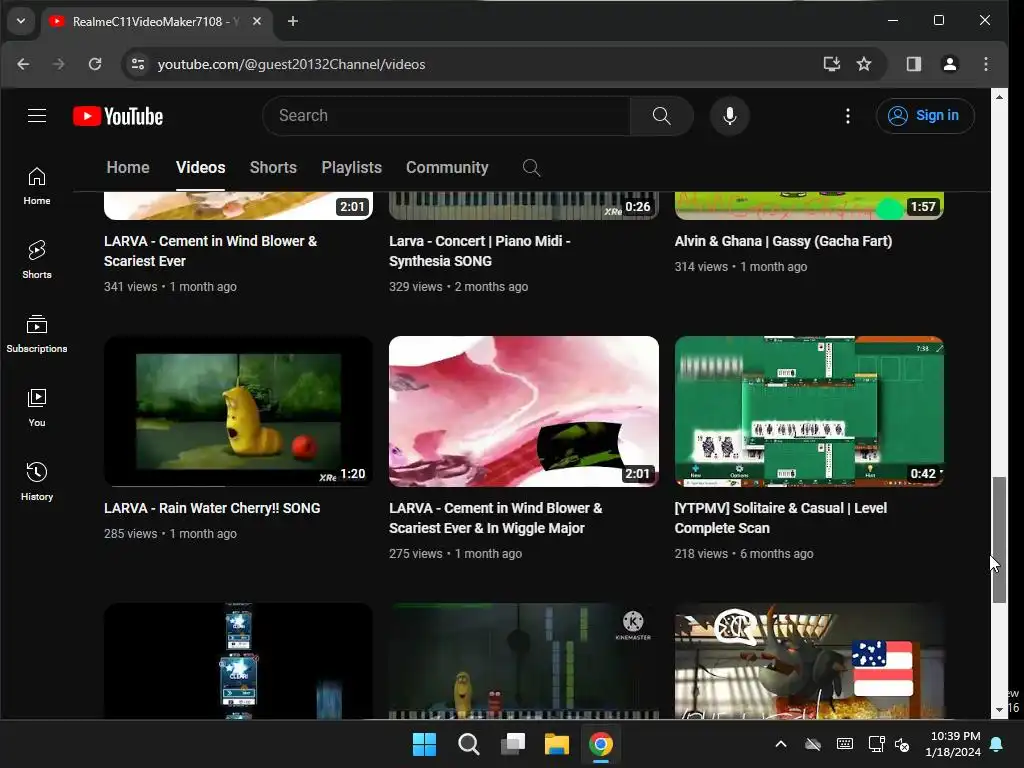Focus the YouTube Search input field
Viewport: 1024px width, 768px height.
447,116
